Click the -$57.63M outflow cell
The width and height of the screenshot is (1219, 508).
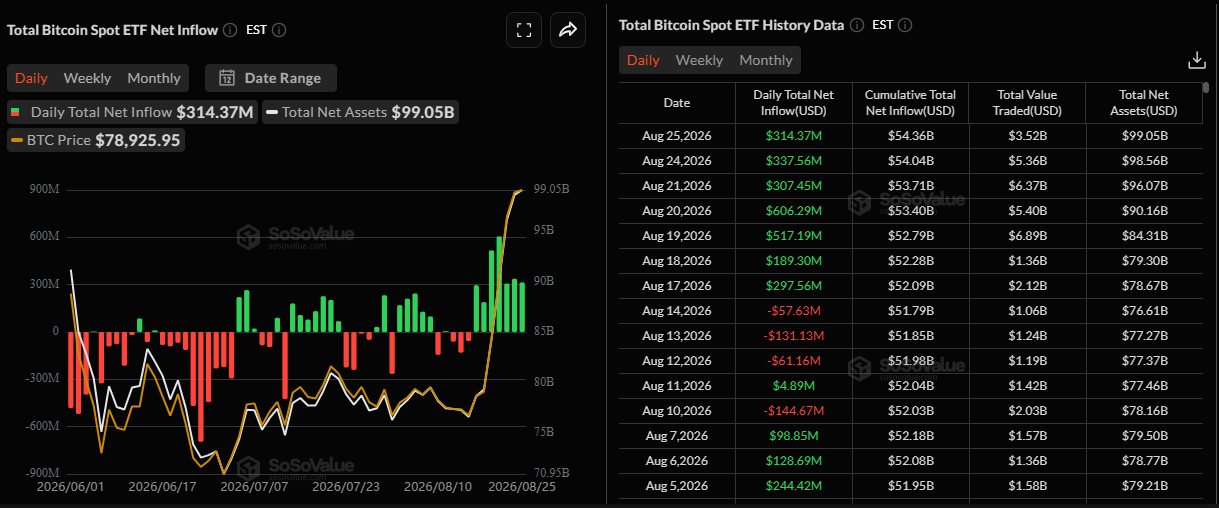(793, 310)
